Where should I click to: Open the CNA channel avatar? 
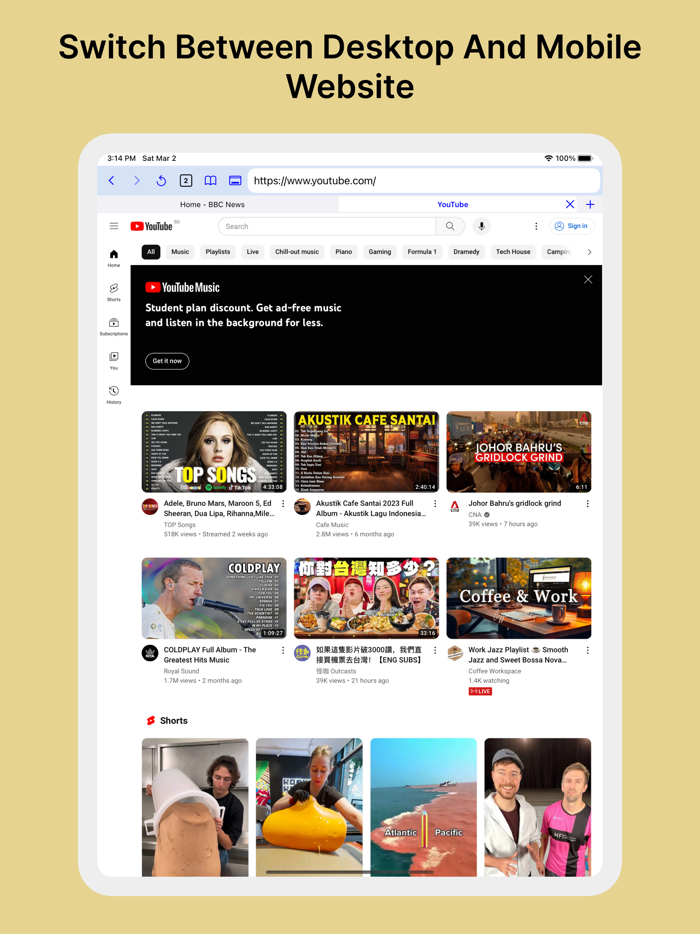pos(455,507)
